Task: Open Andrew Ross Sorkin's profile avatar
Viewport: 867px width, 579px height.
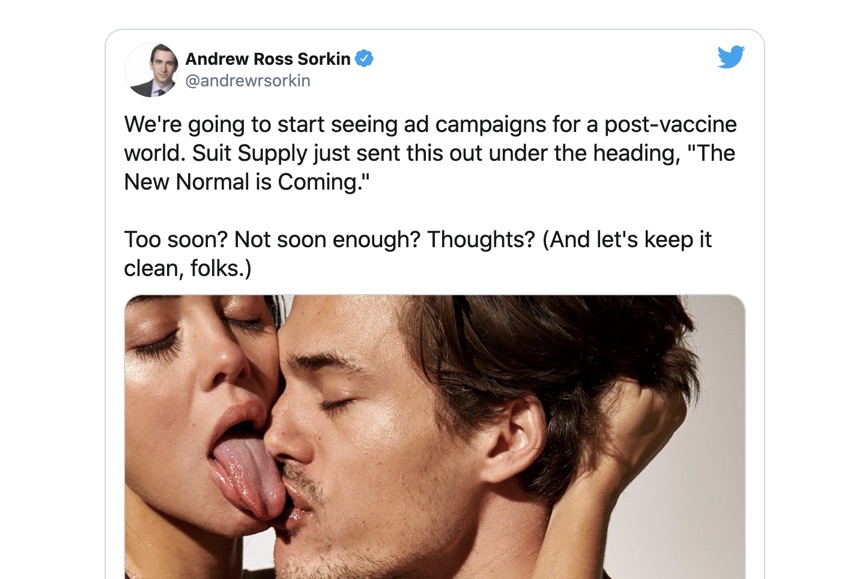Action: [152, 70]
